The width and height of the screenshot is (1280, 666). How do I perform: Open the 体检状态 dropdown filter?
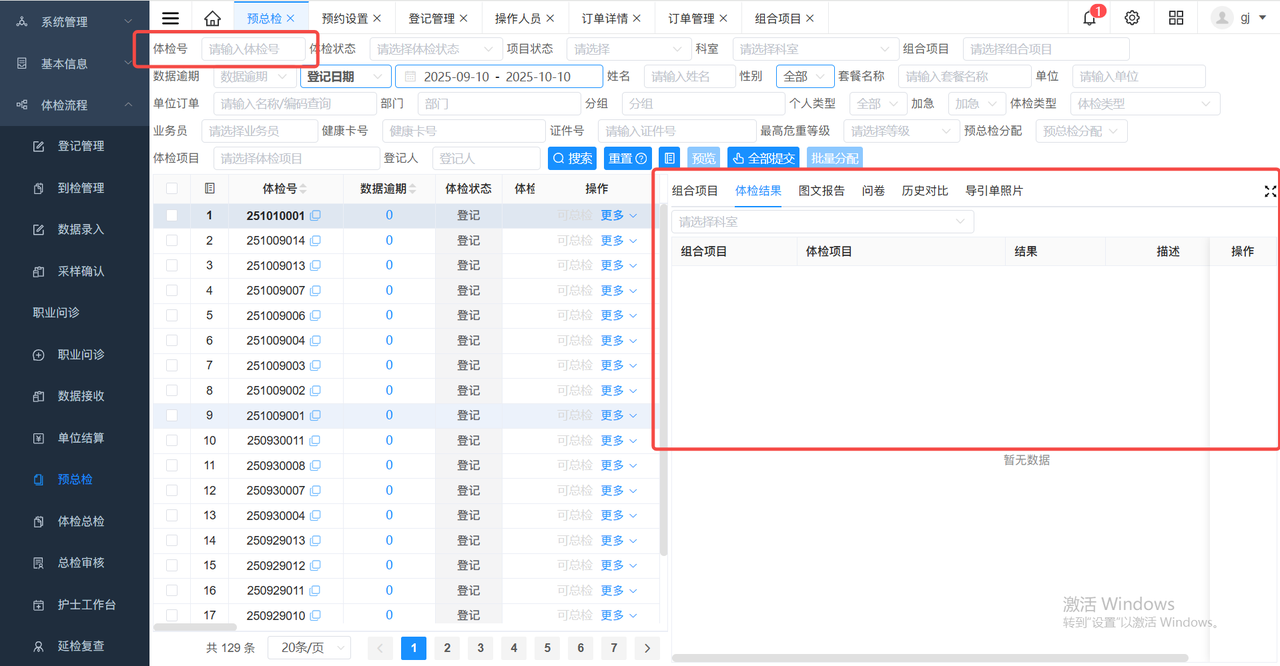point(435,49)
